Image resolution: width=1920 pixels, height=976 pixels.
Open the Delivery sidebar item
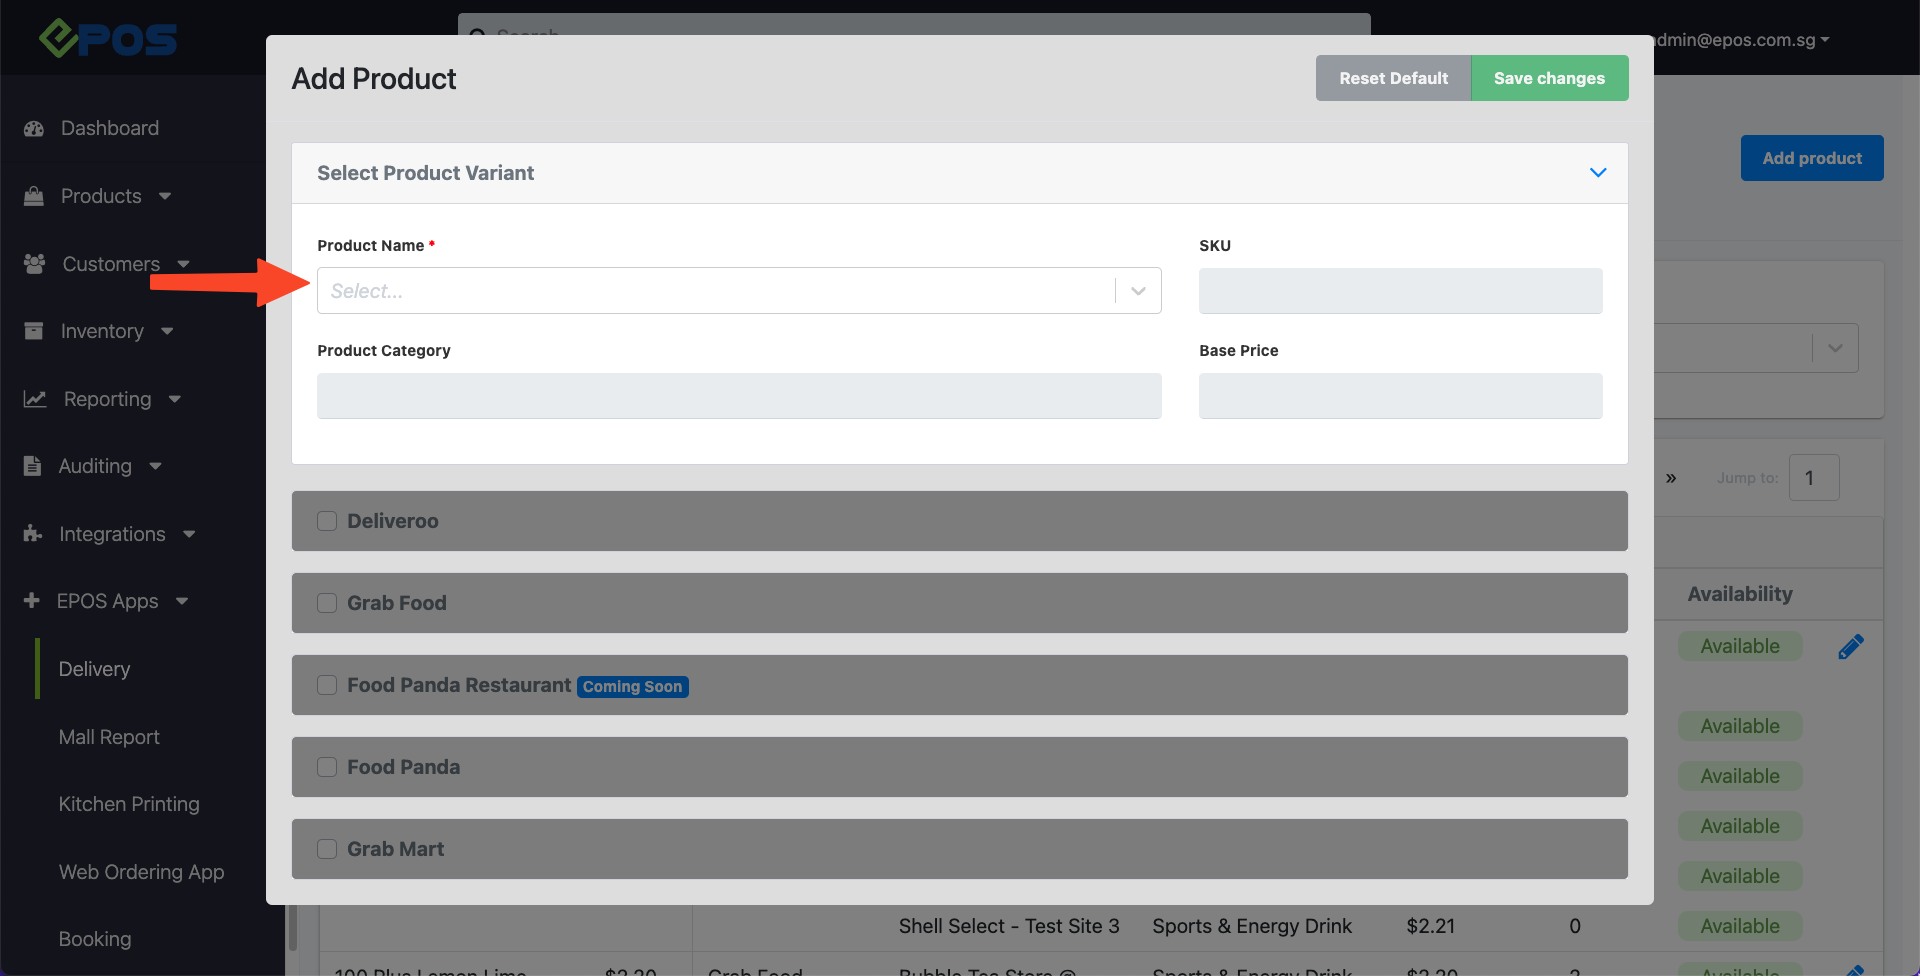click(94, 669)
